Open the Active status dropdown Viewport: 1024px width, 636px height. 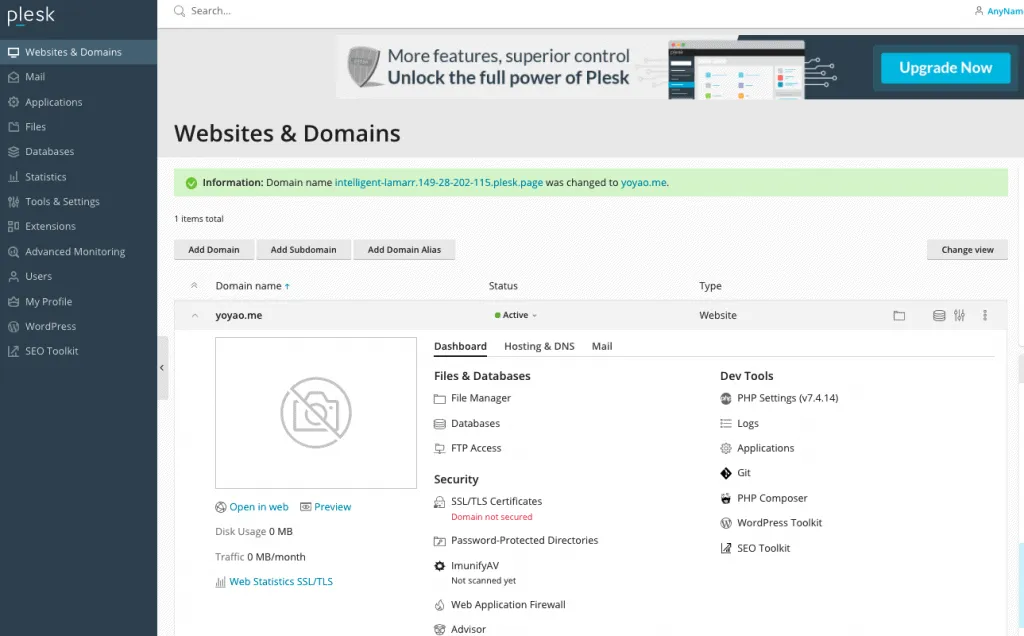tap(516, 314)
